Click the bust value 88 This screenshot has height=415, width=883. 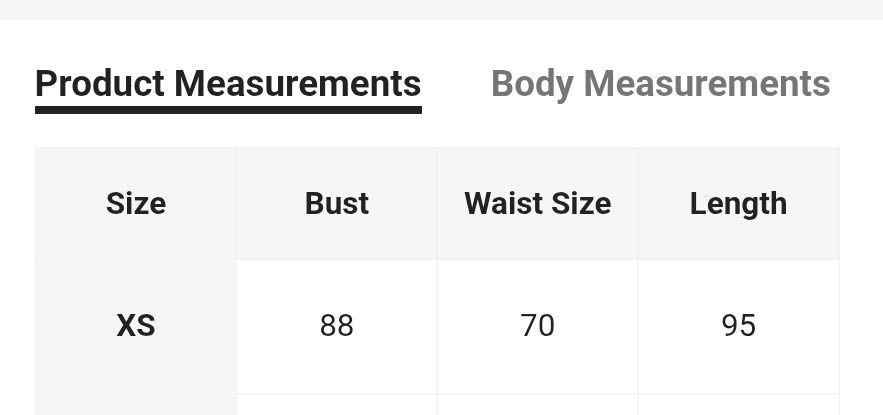[x=337, y=326]
